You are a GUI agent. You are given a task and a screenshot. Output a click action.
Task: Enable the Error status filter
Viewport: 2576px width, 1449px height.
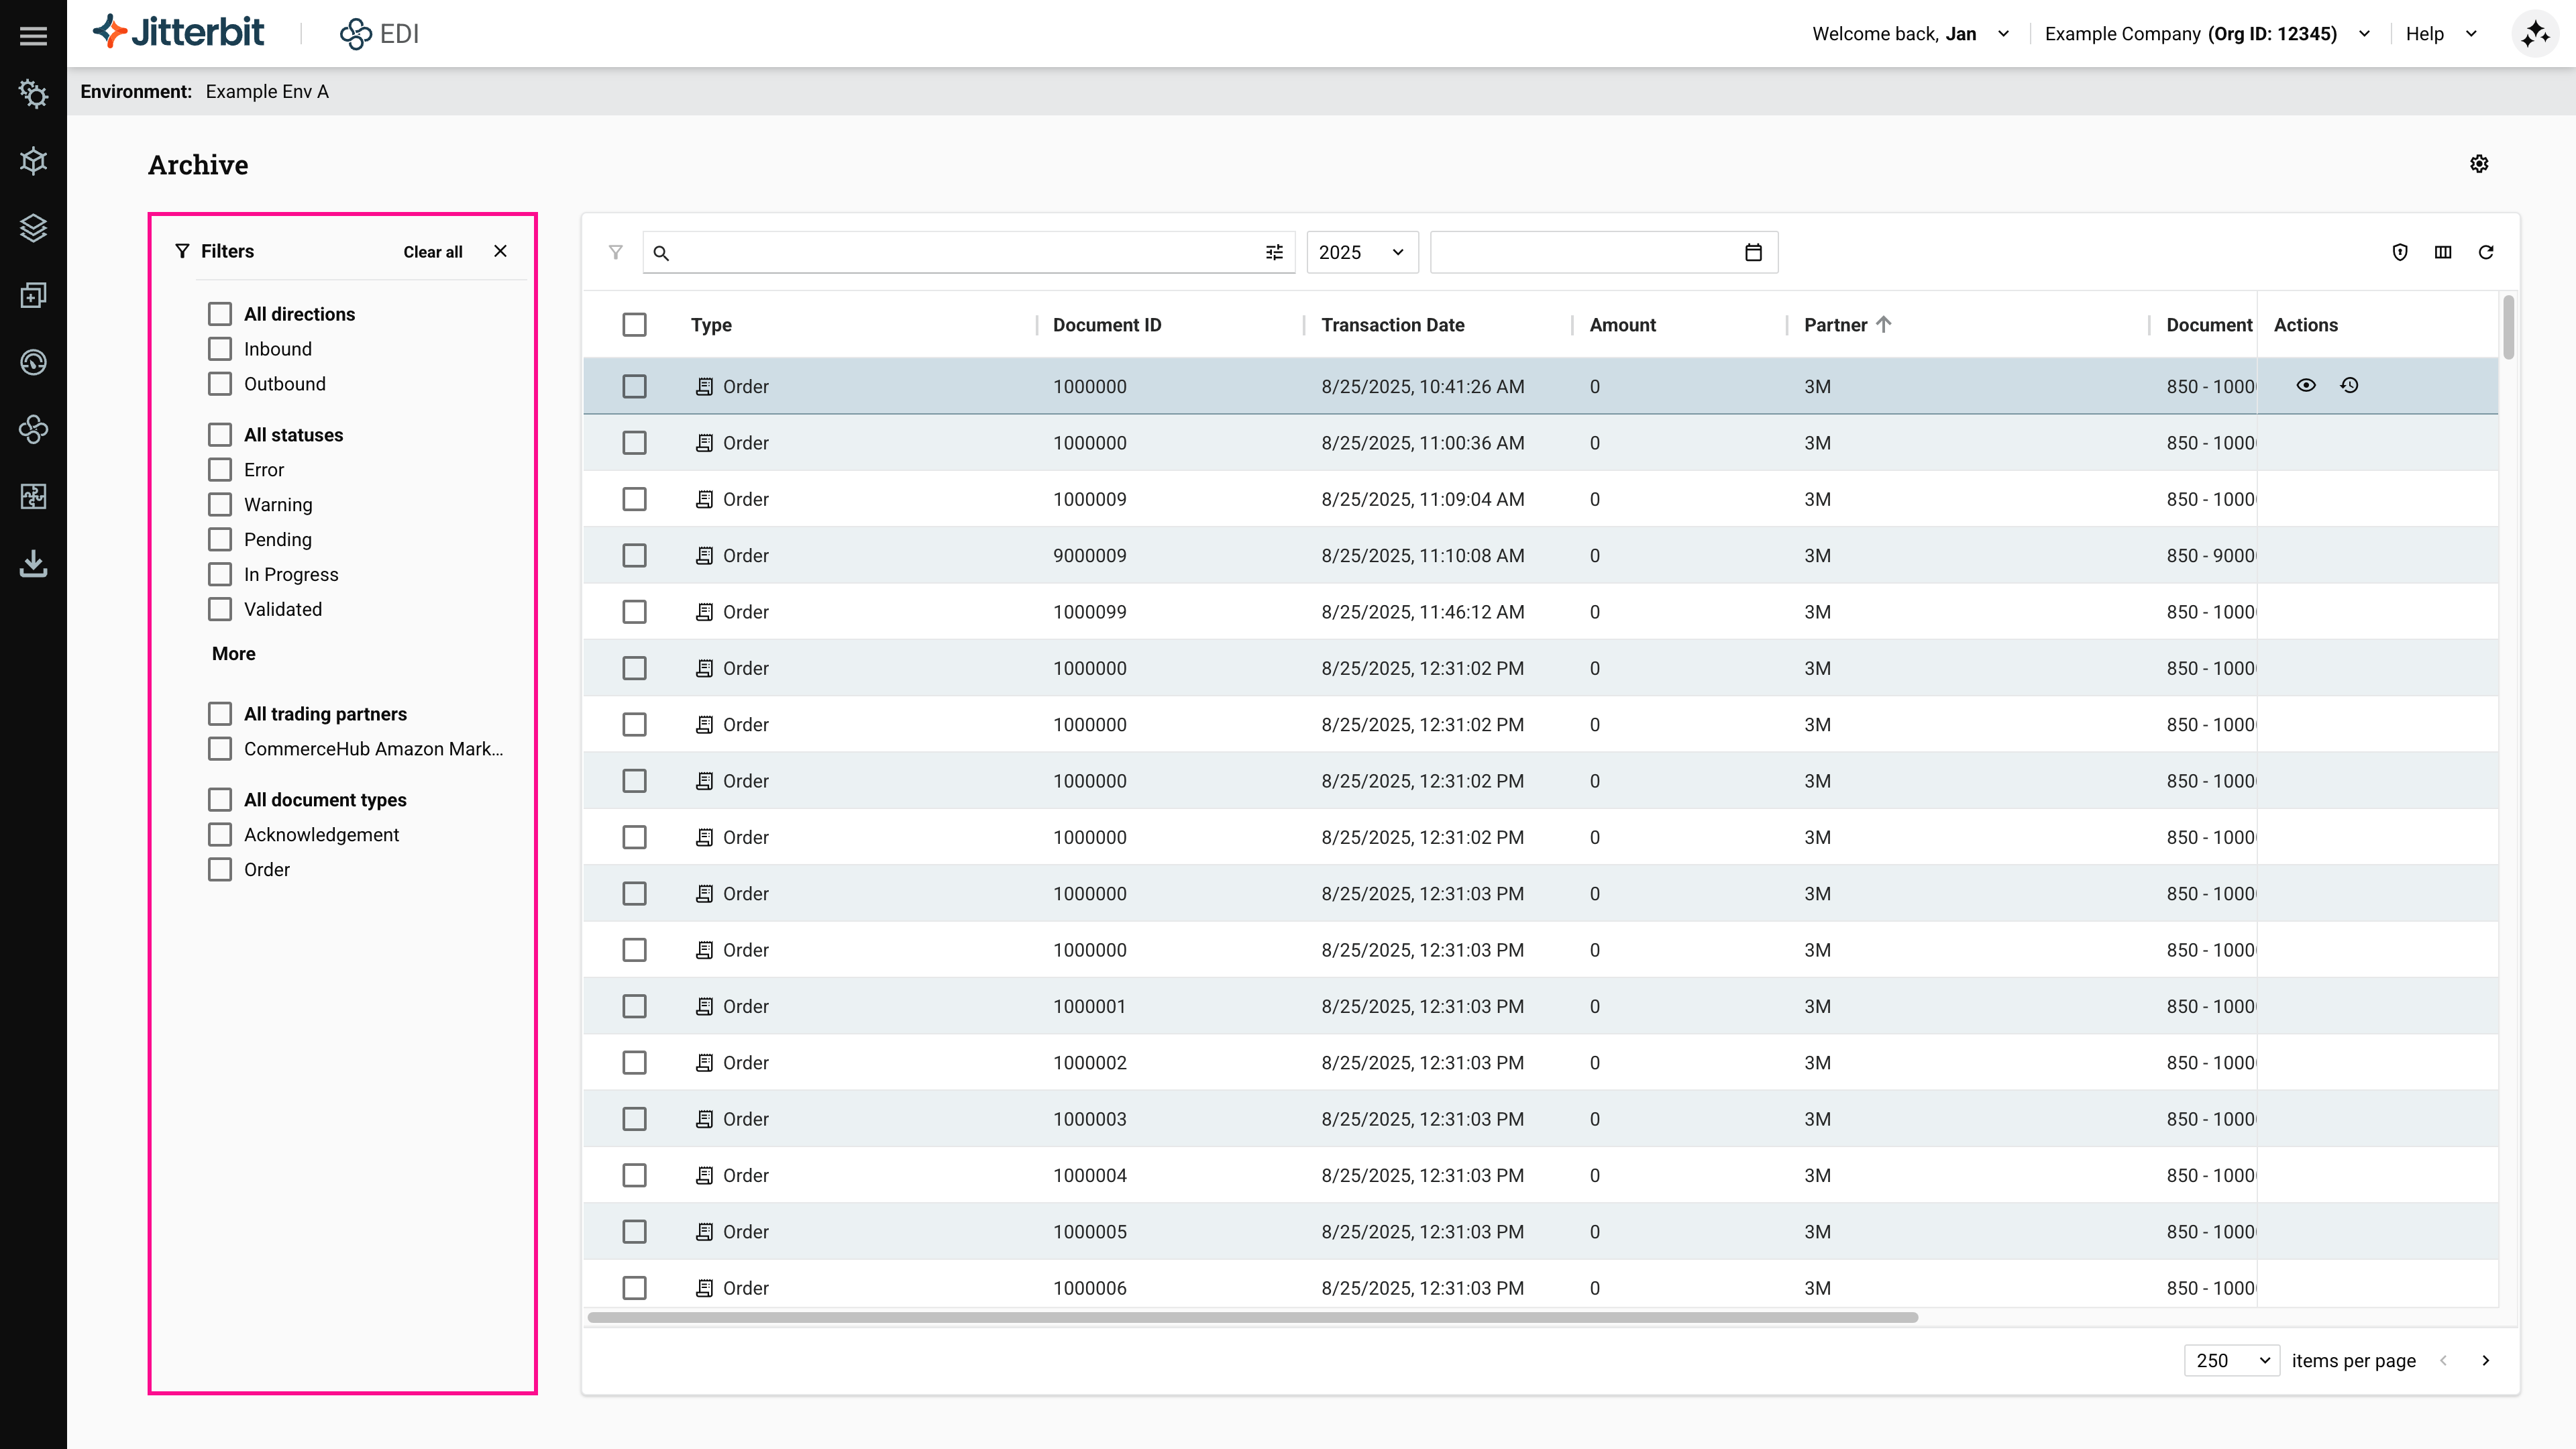220,470
